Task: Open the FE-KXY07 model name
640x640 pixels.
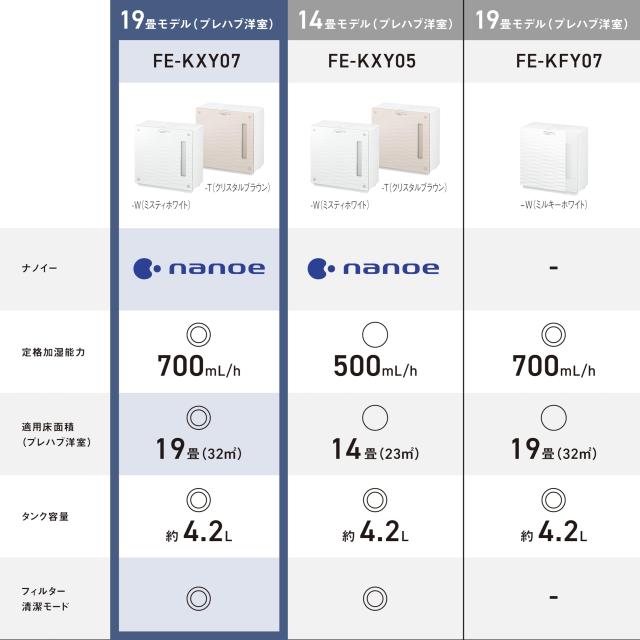Action: (x=197, y=61)
